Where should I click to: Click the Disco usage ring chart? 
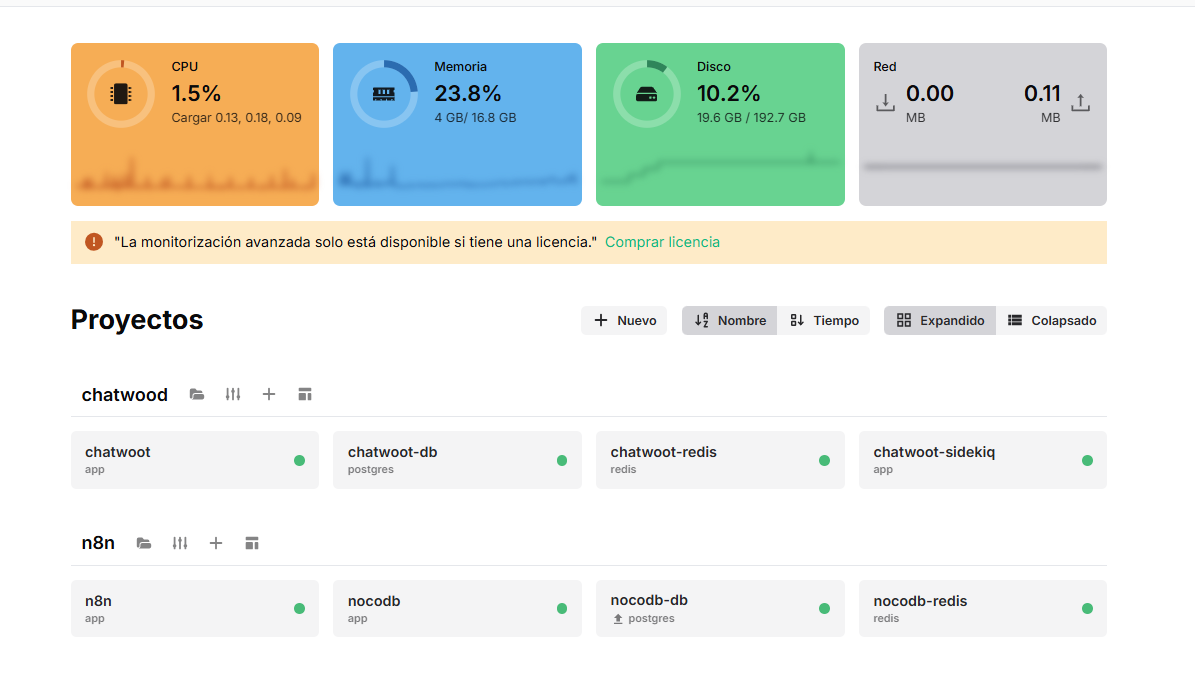click(646, 95)
